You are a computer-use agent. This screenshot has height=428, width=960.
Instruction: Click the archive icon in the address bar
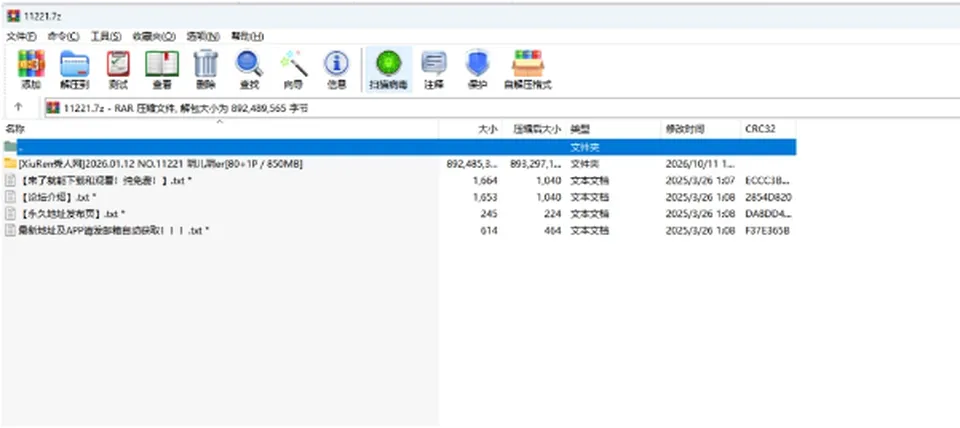point(53,108)
